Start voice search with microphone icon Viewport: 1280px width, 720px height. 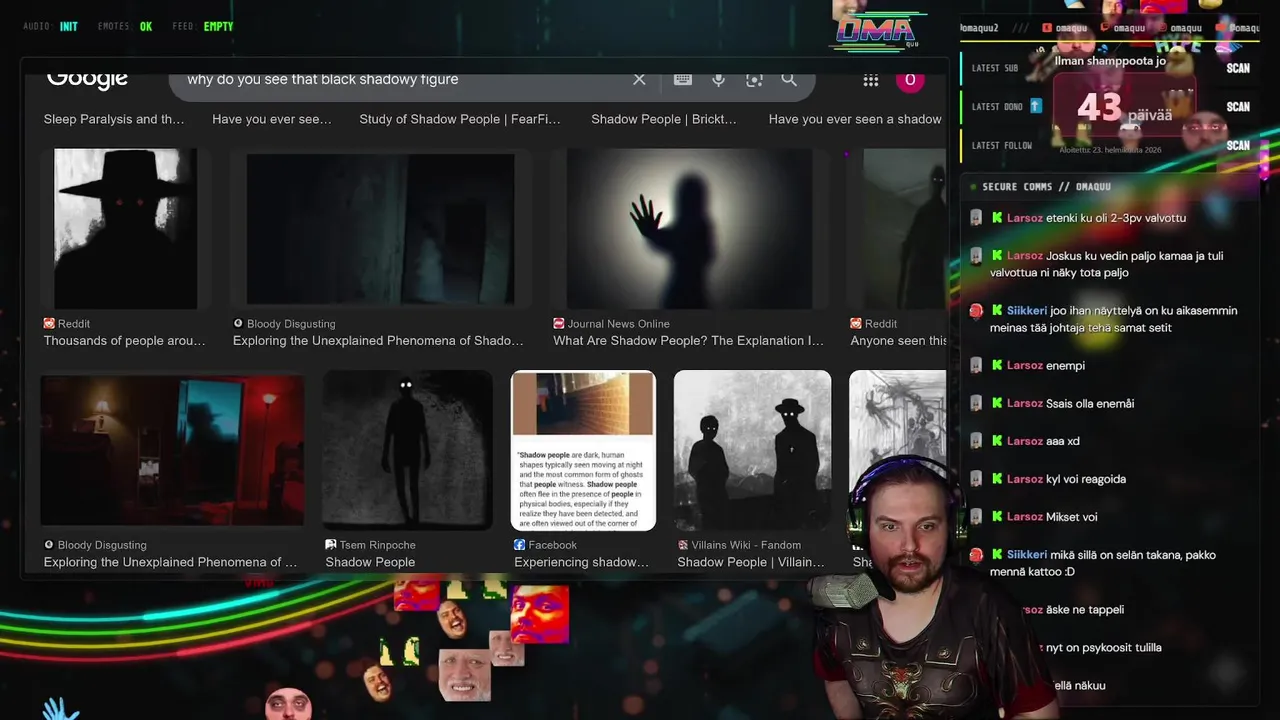[718, 79]
